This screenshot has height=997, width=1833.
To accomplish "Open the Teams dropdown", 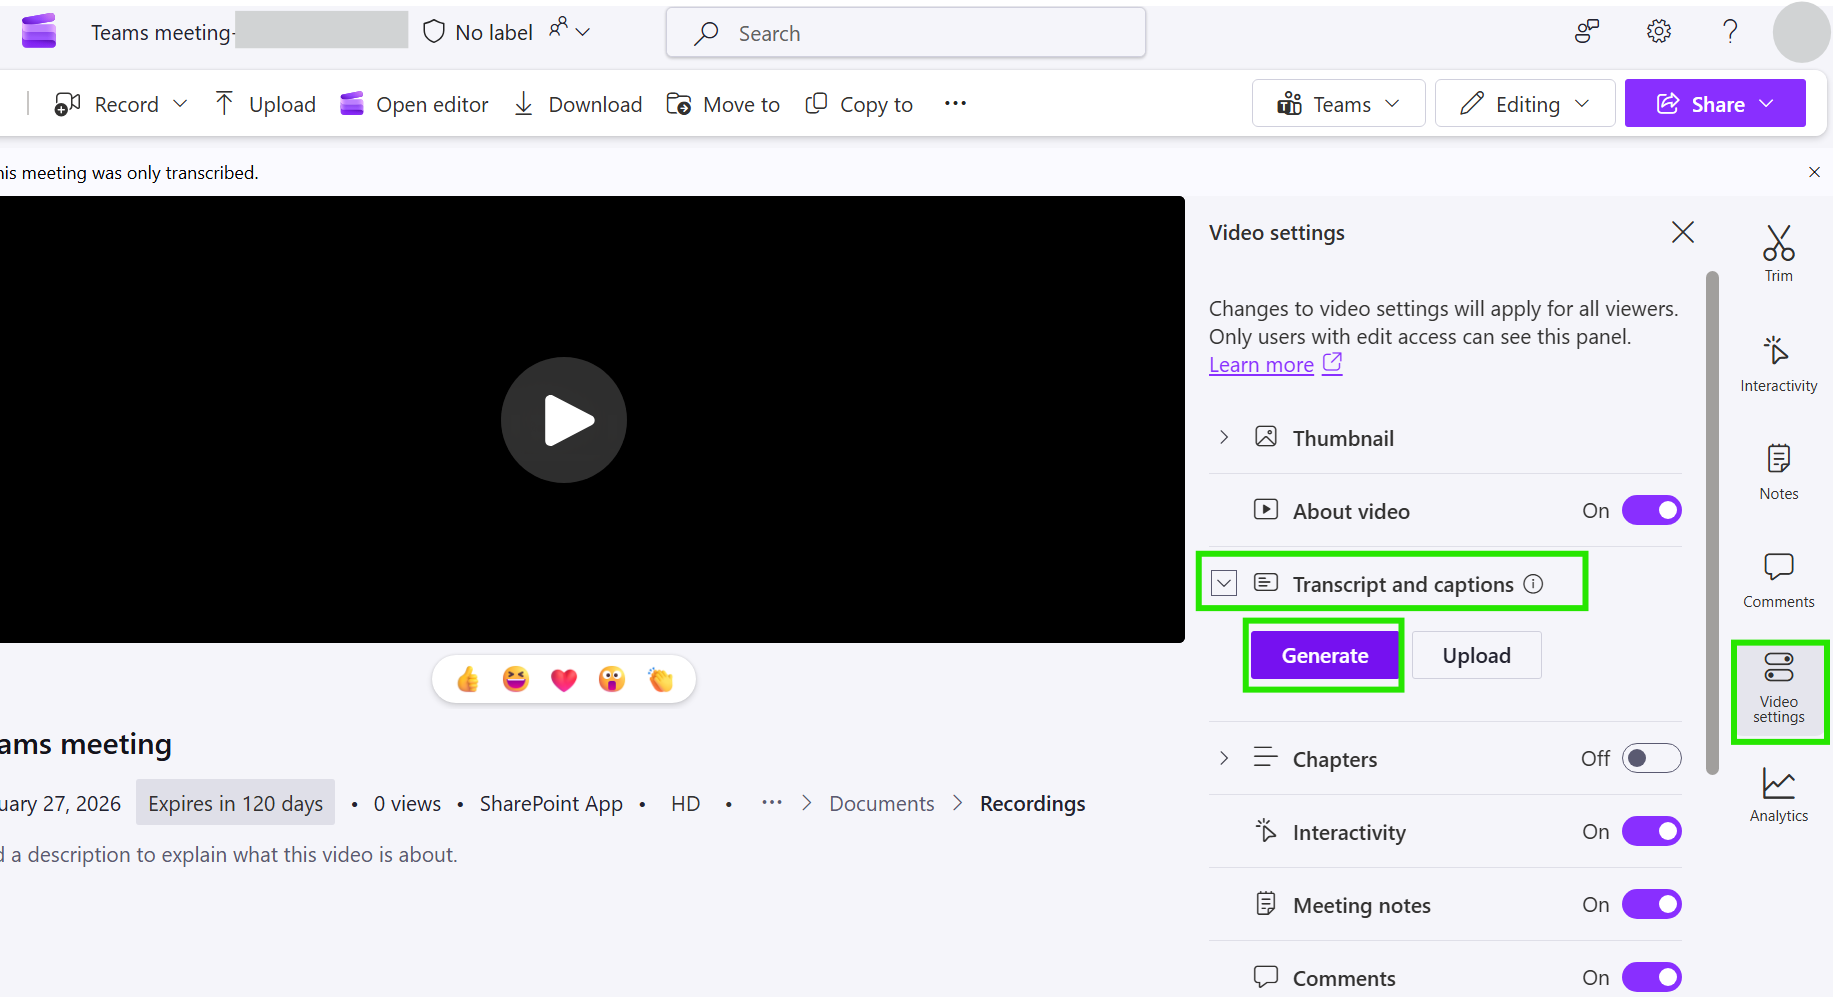I will (1338, 103).
